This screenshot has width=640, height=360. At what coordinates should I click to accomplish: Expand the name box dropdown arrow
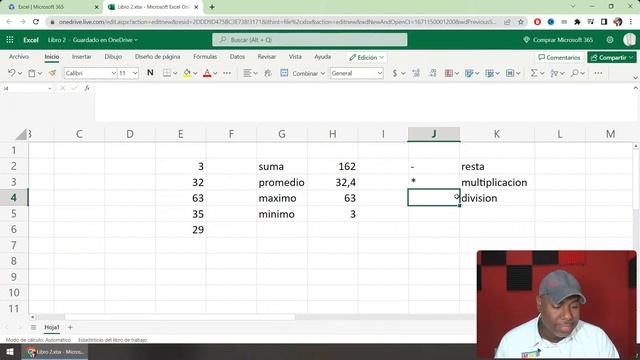49,88
